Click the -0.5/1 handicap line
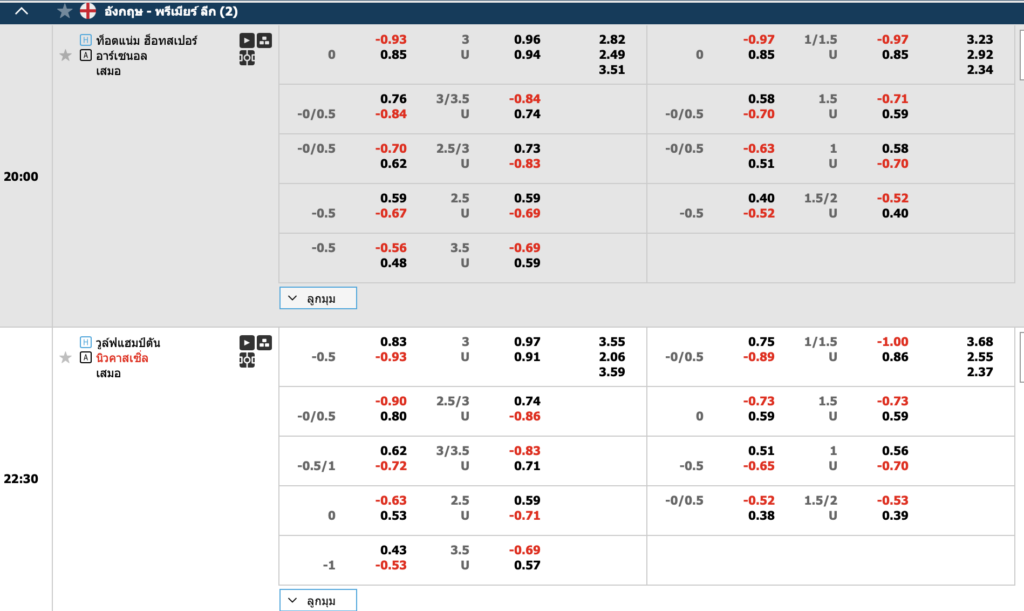Image resolution: width=1024 pixels, height=611 pixels. click(316, 466)
